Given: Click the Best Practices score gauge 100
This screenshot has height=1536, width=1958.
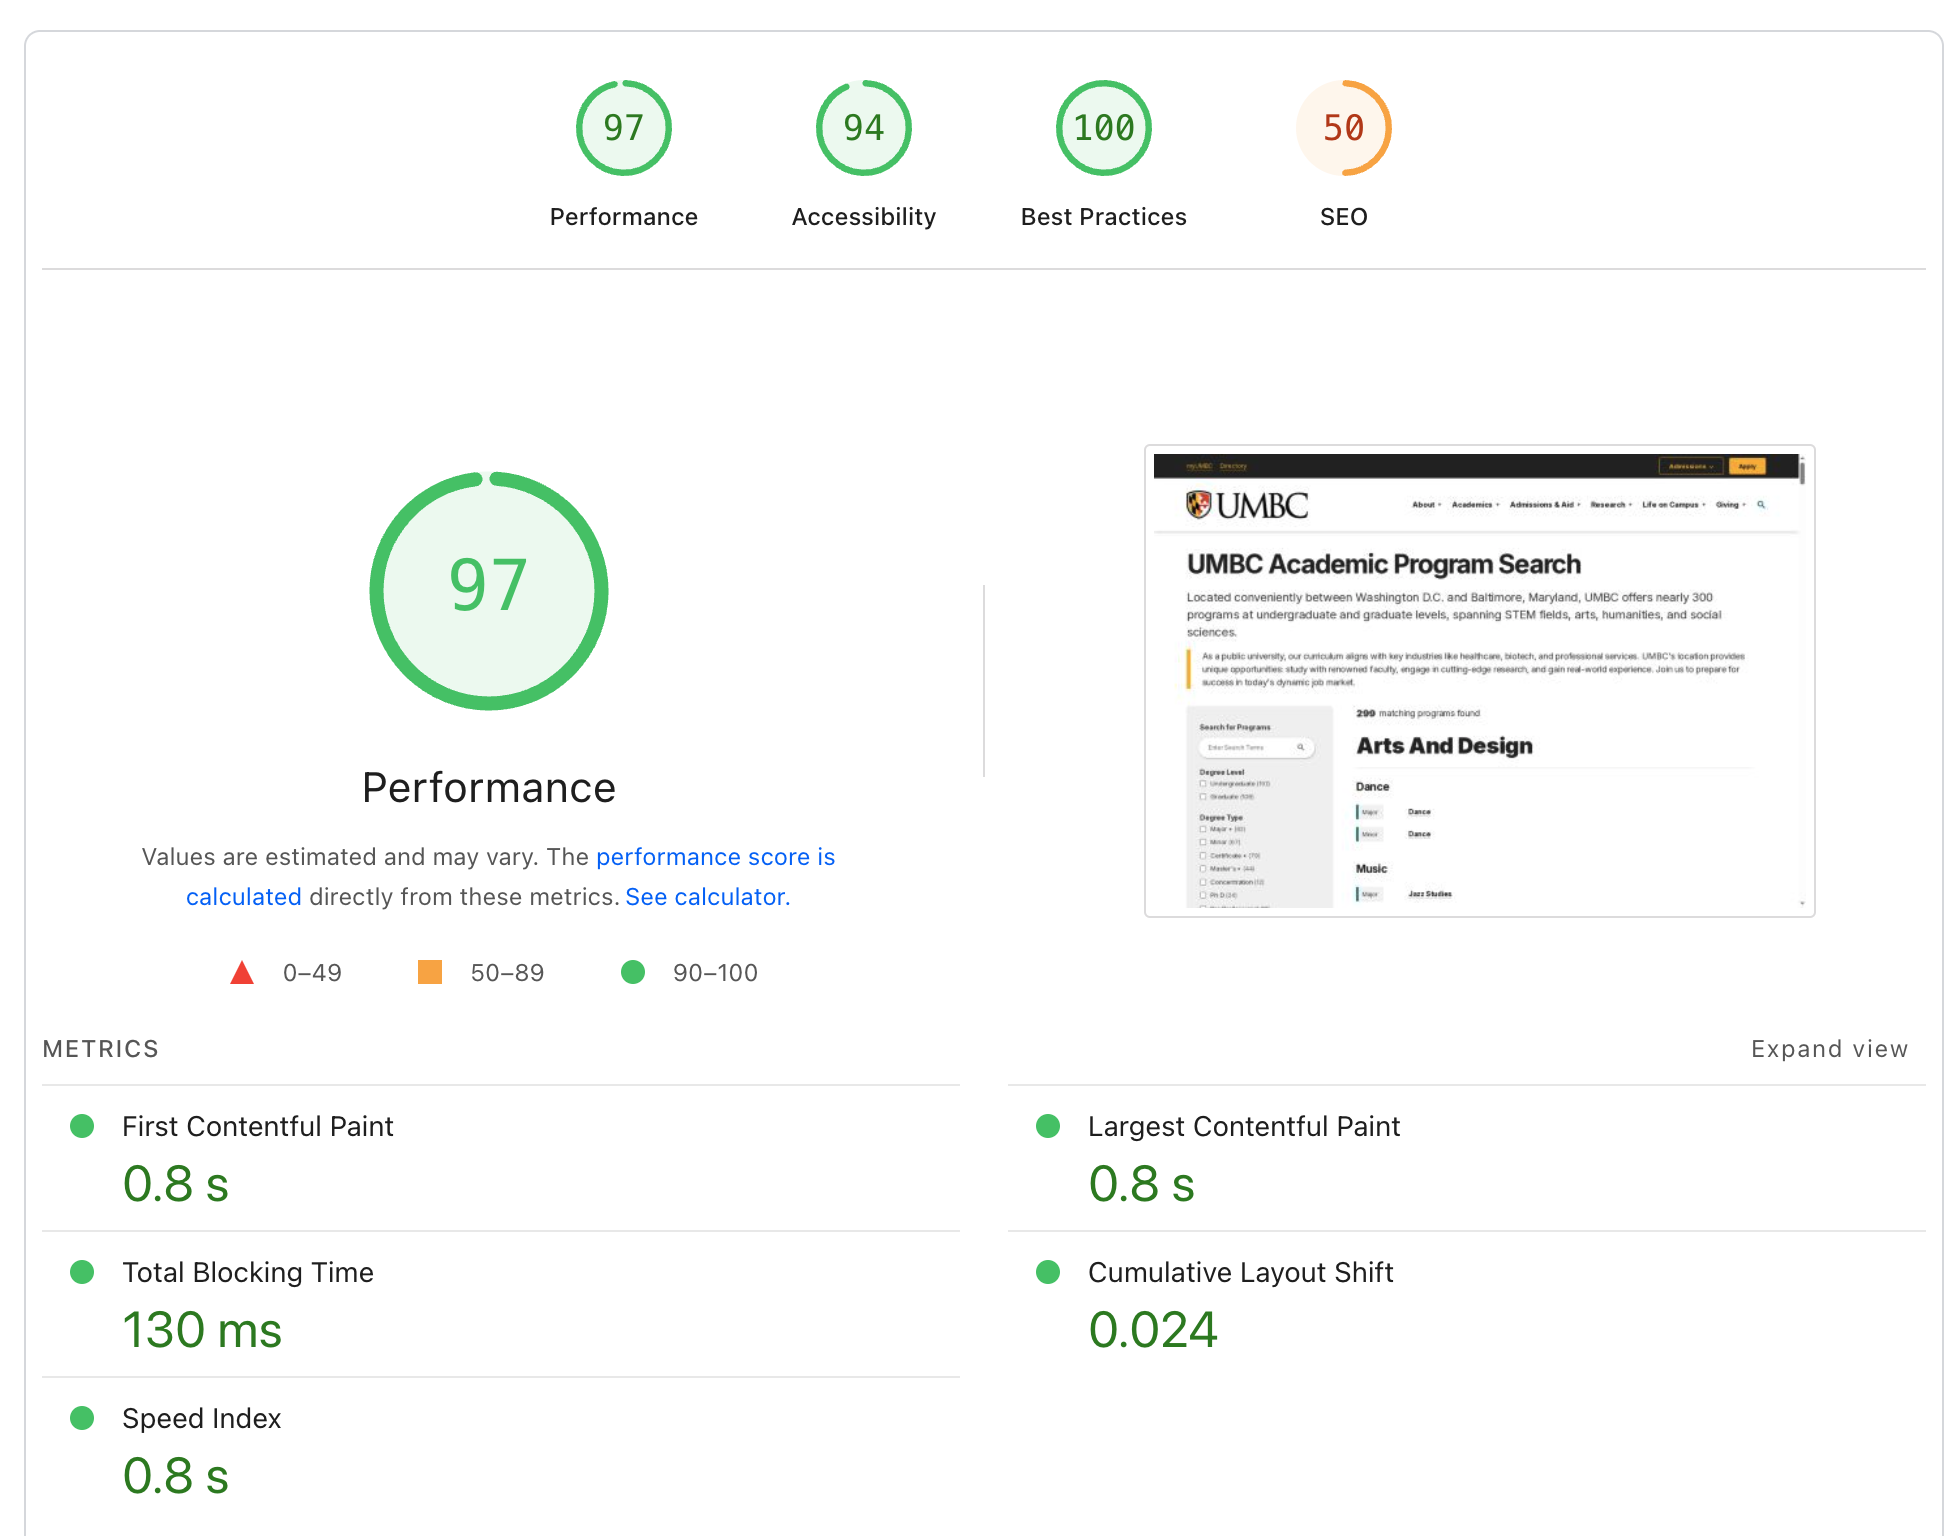Looking at the screenshot, I should (x=1103, y=128).
